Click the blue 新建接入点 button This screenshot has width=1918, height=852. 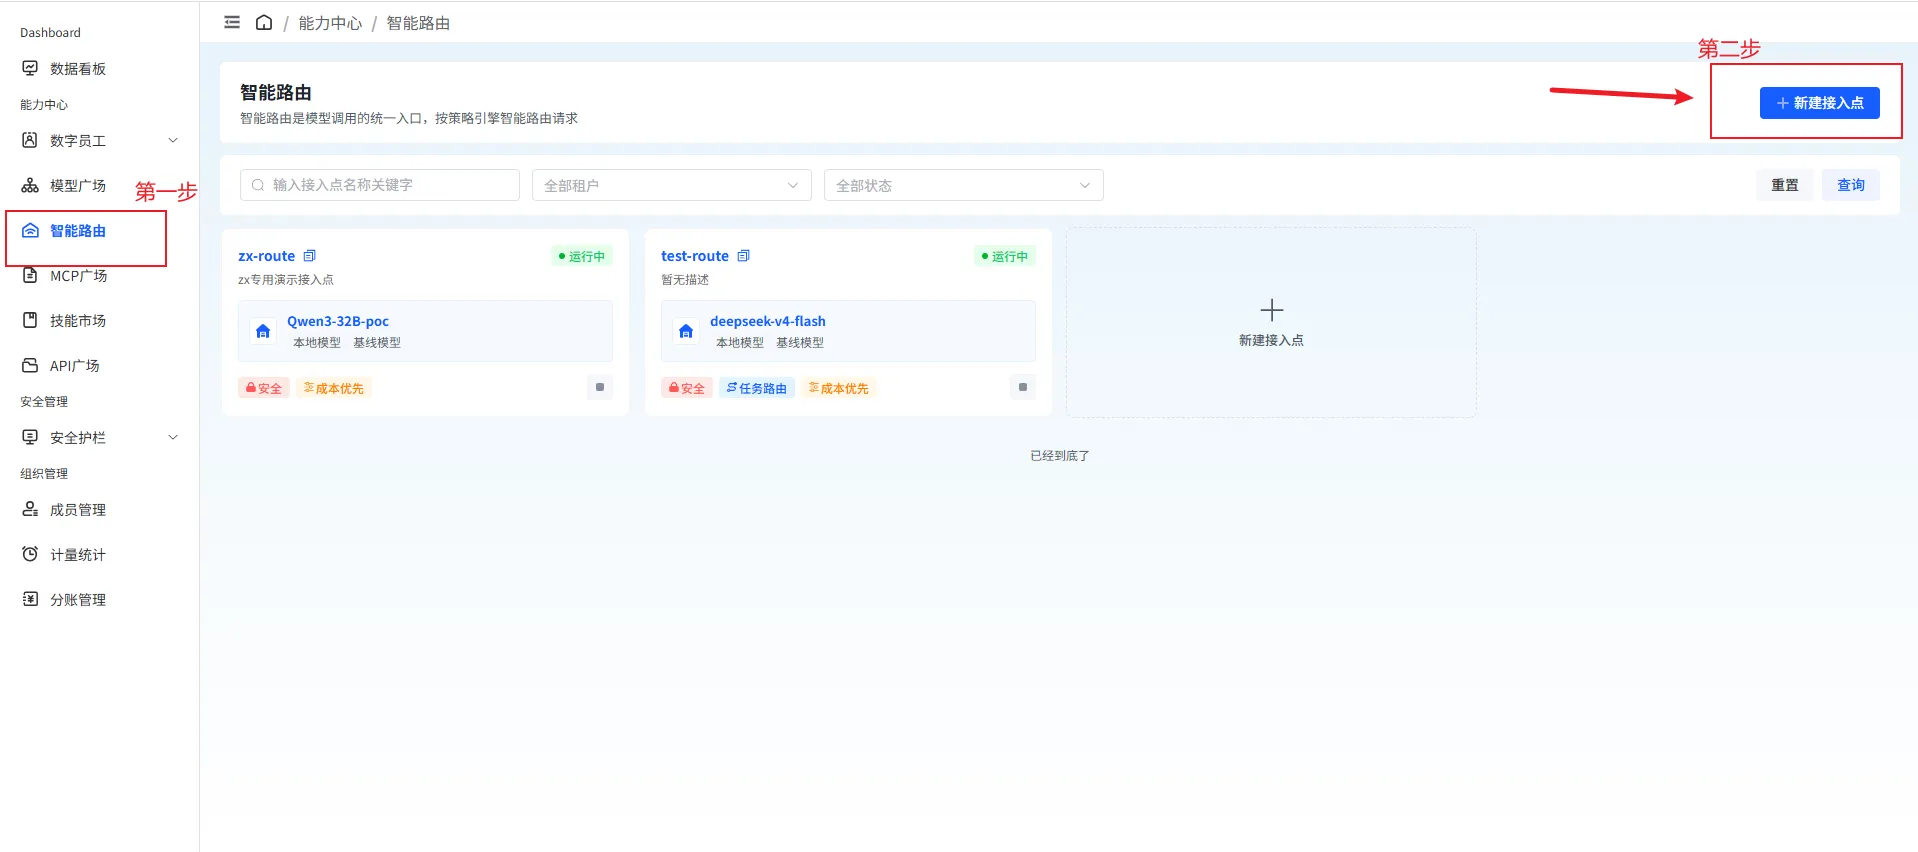pos(1819,103)
